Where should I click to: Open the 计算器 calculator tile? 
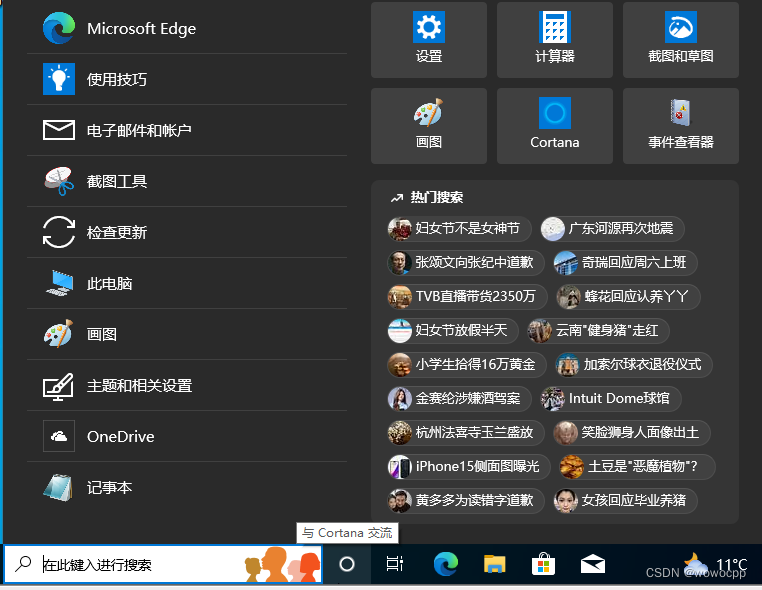[554, 40]
